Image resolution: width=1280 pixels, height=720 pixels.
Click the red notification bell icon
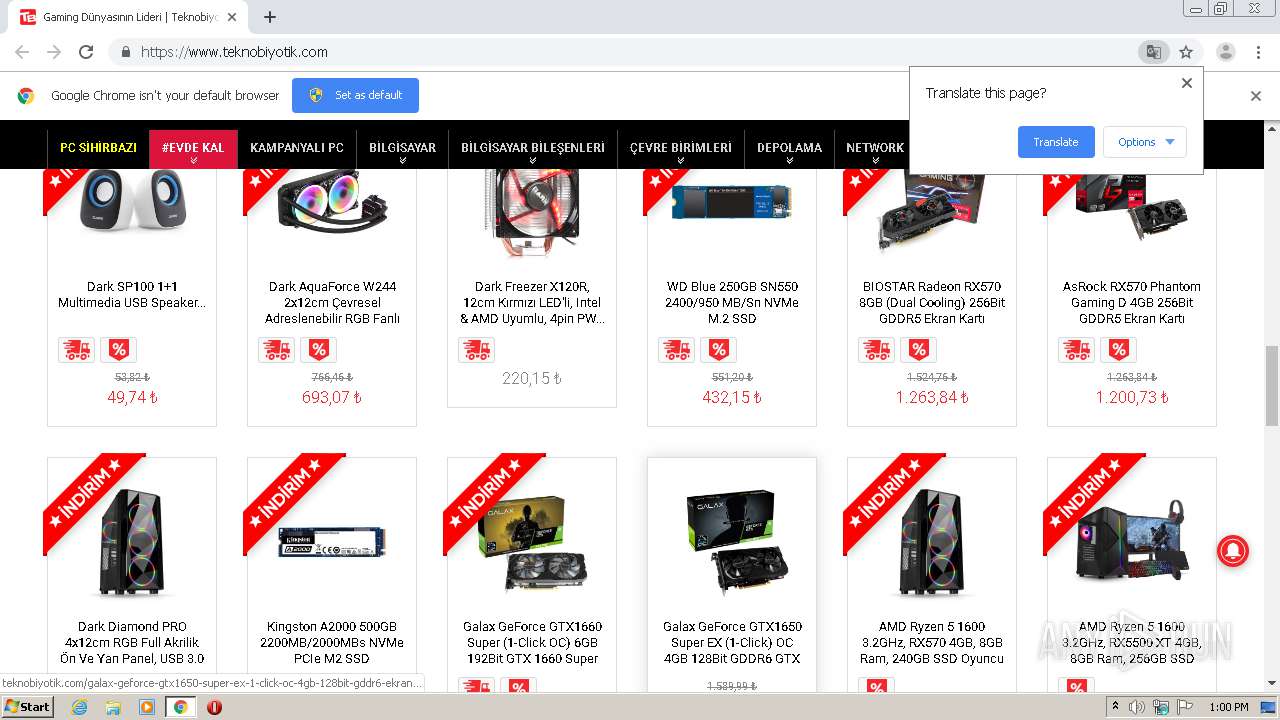(1233, 551)
